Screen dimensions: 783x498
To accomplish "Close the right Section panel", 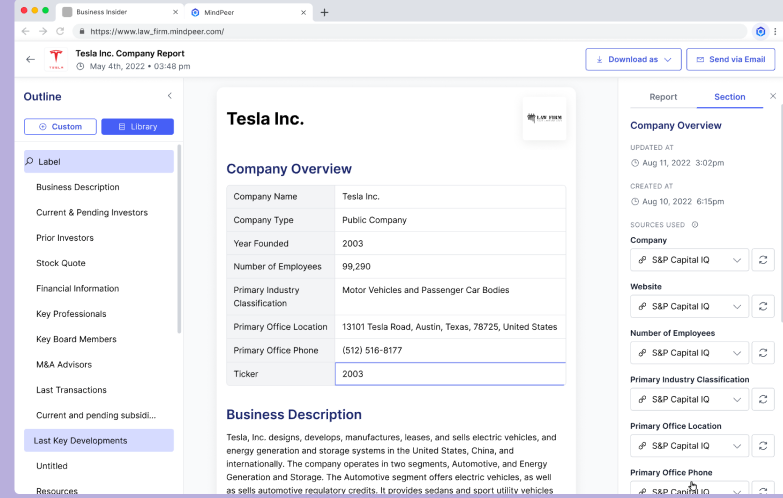I will click(773, 96).
